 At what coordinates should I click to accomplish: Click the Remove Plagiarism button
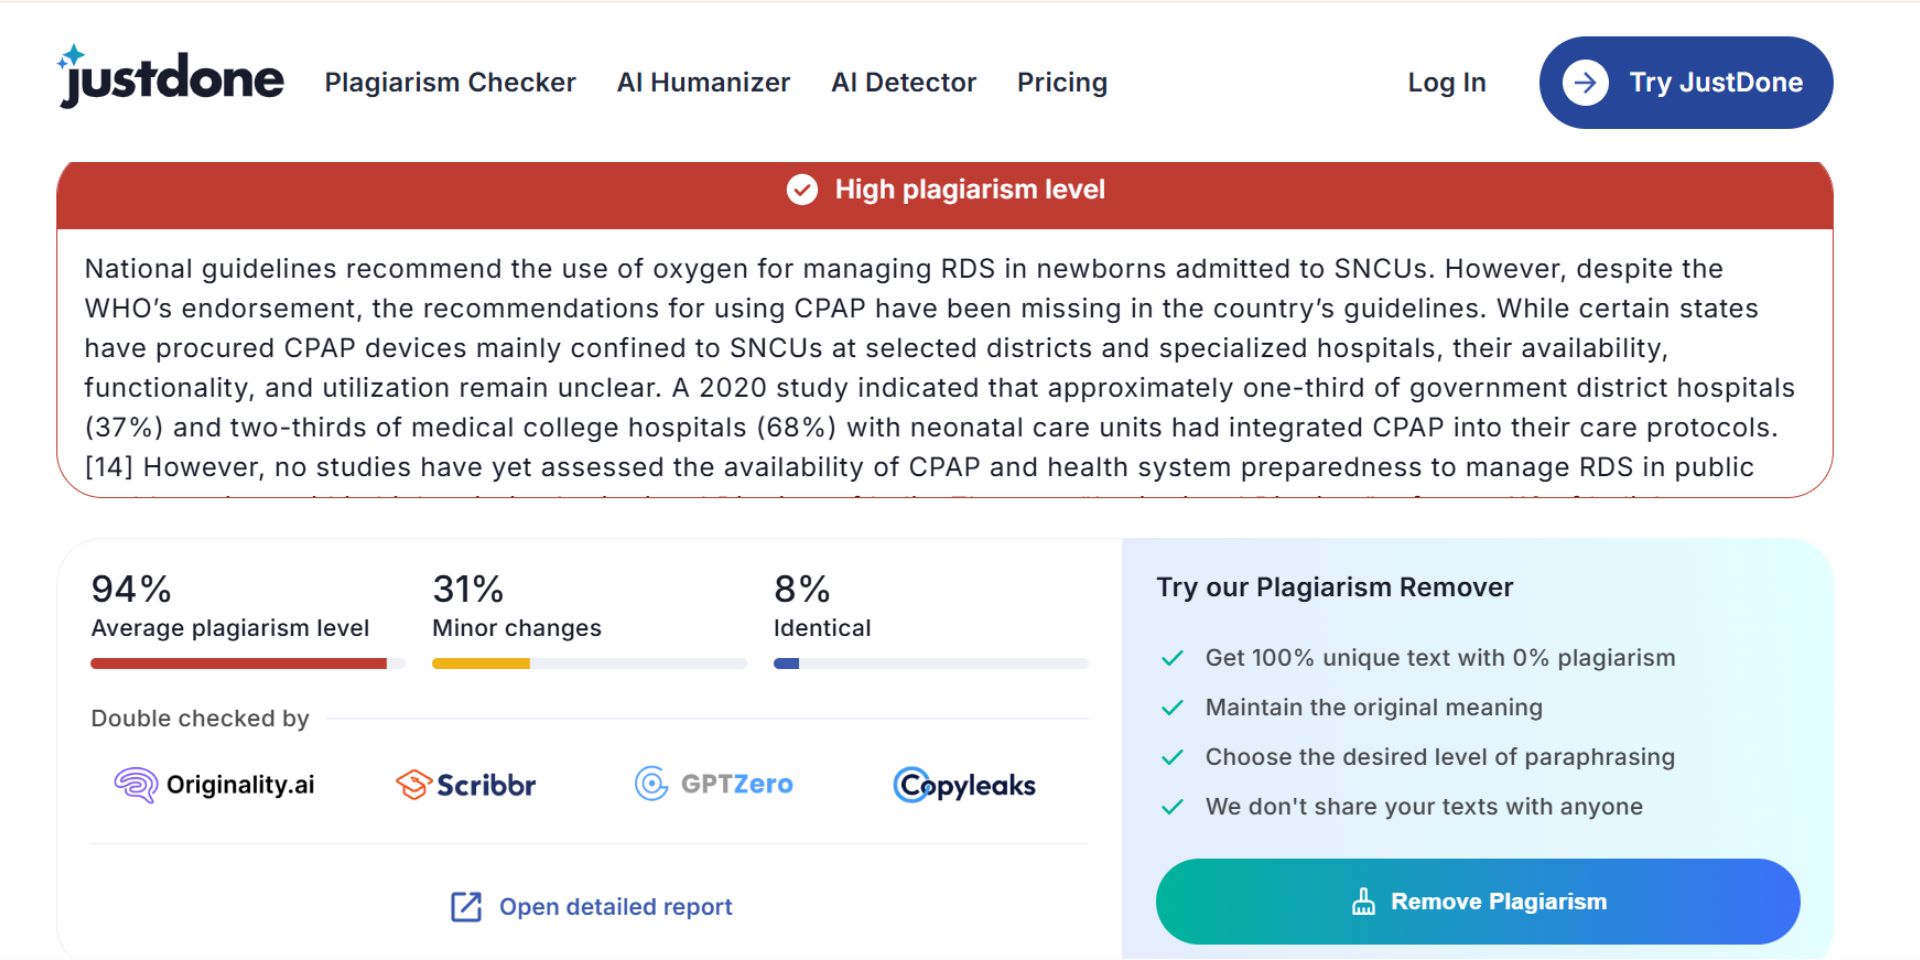(x=1478, y=902)
